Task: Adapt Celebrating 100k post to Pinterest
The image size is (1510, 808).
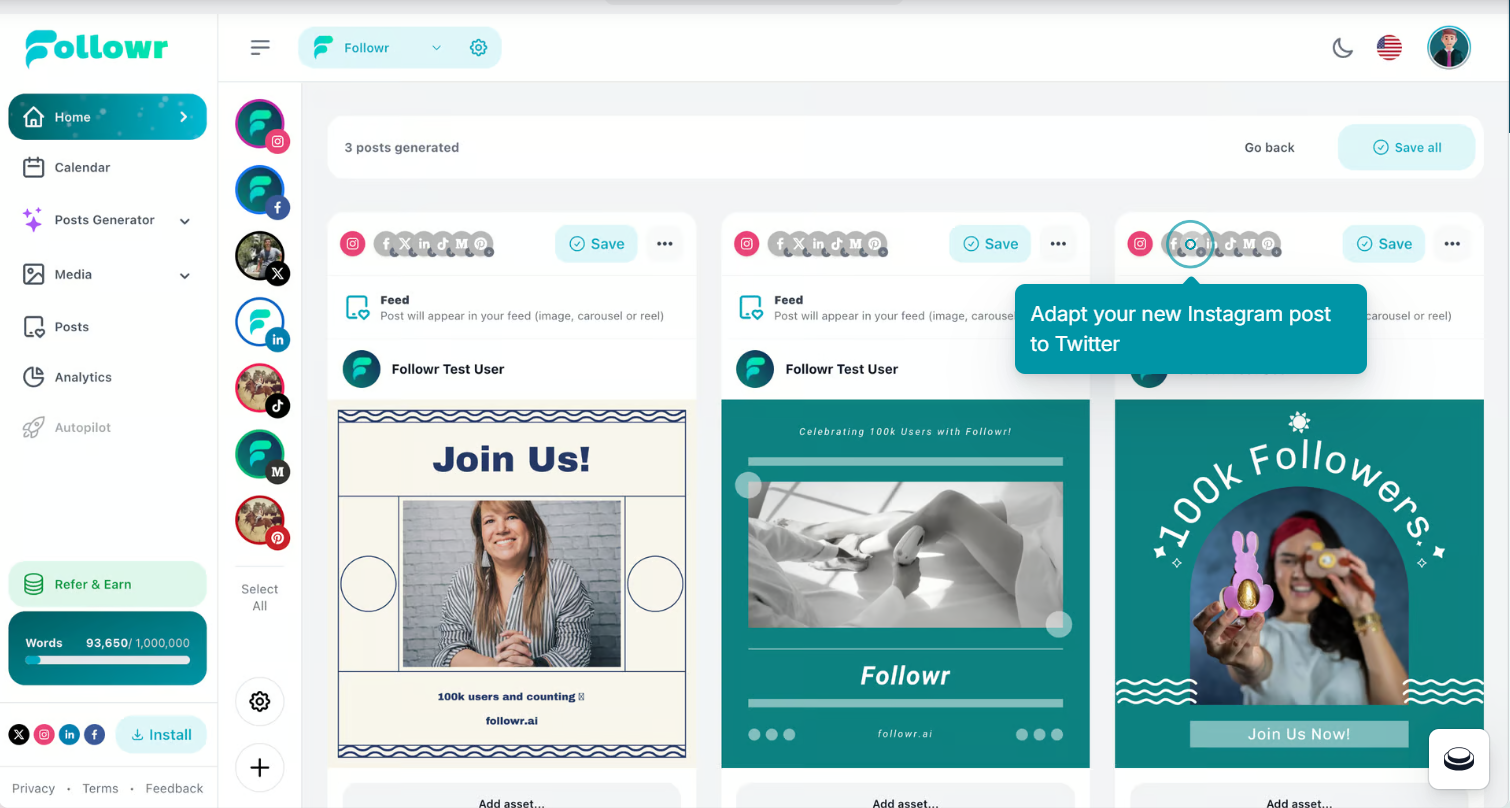Action: 875,243
